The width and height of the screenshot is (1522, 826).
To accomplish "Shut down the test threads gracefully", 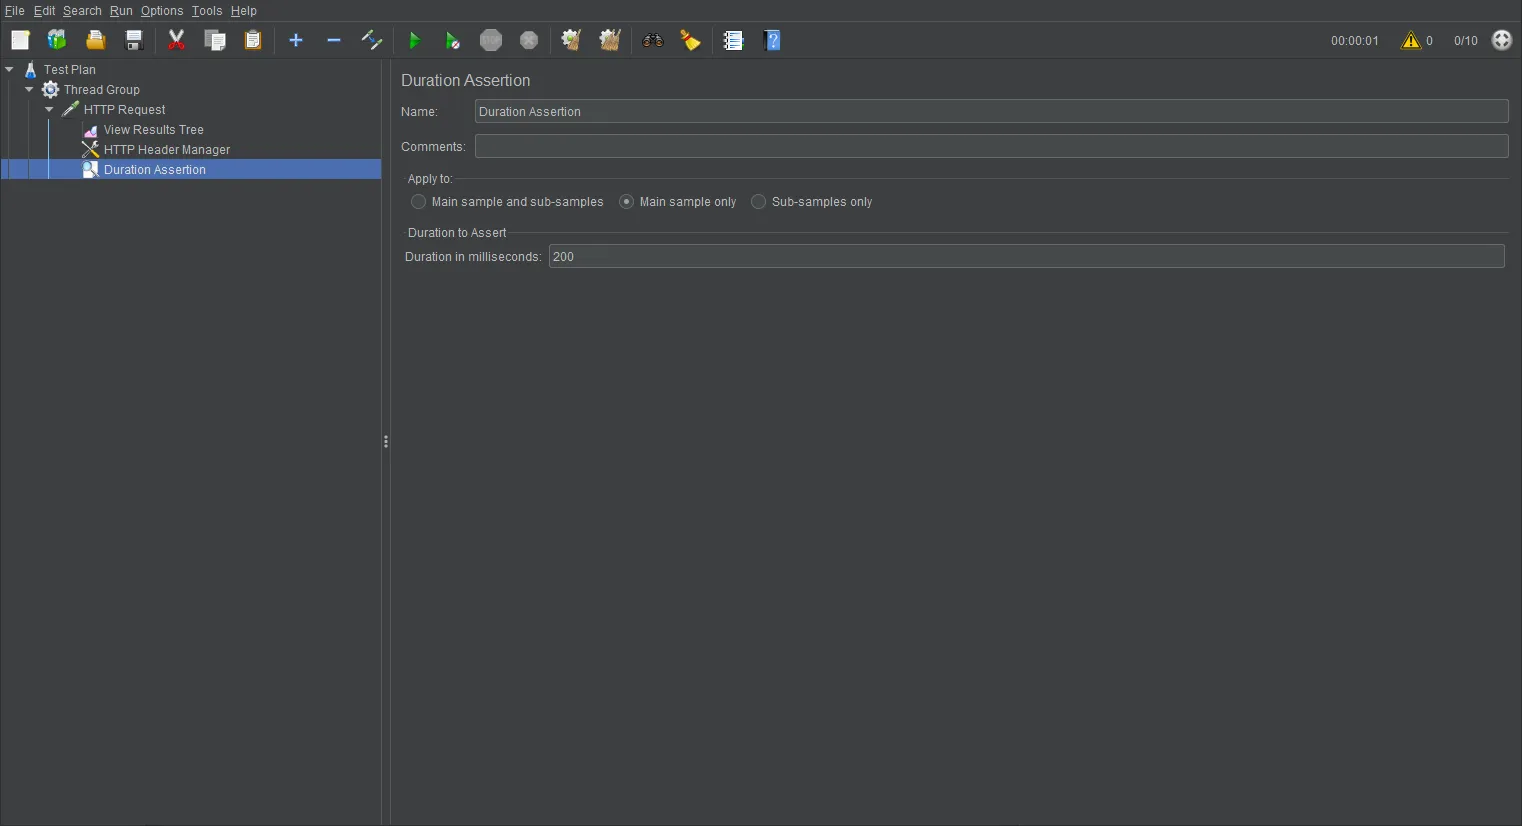I will [x=529, y=40].
